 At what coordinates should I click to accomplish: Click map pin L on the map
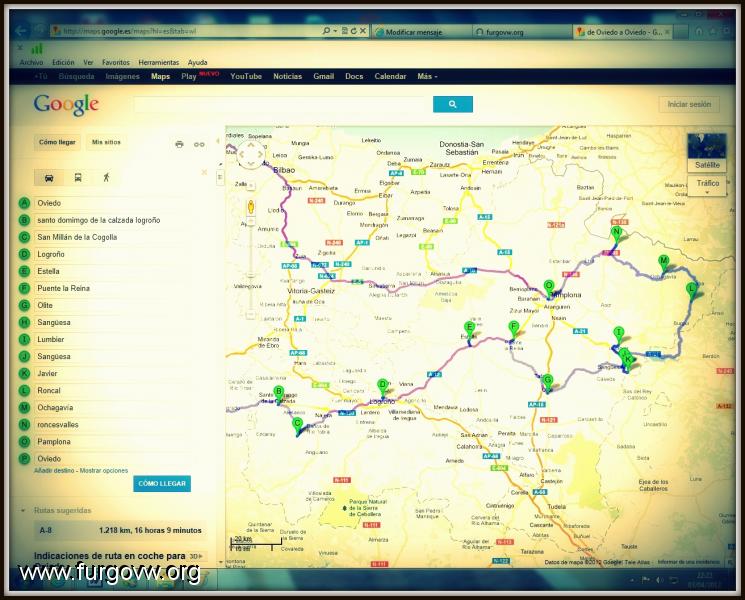tap(691, 291)
